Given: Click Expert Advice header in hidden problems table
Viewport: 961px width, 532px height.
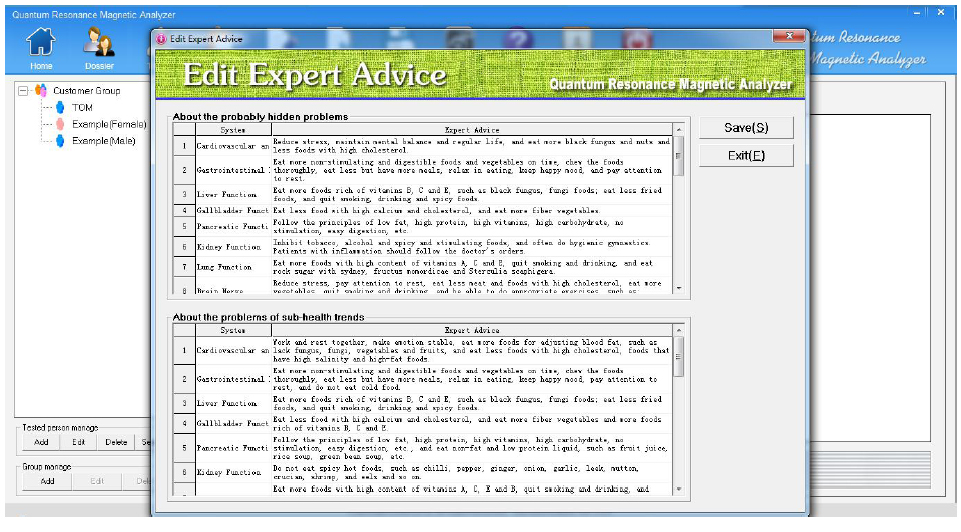Looking at the screenshot, I should click(472, 130).
